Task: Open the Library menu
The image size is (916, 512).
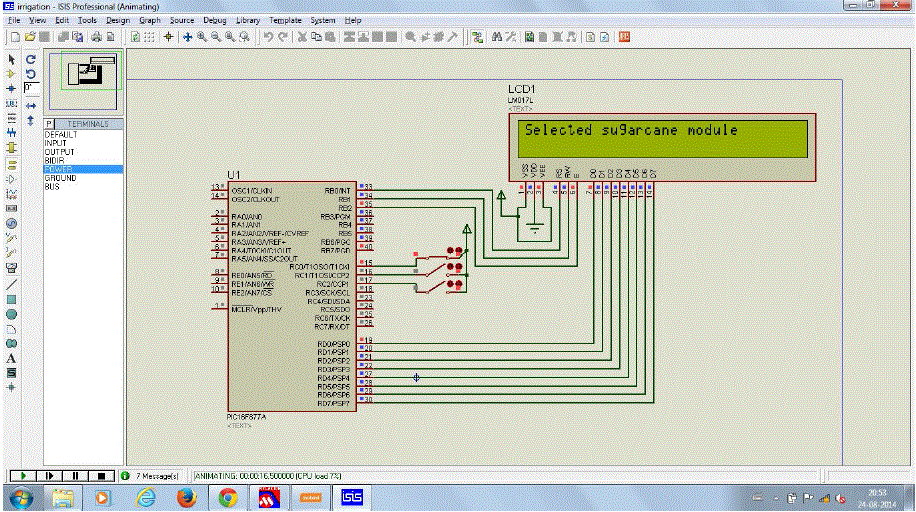Action: [249, 20]
